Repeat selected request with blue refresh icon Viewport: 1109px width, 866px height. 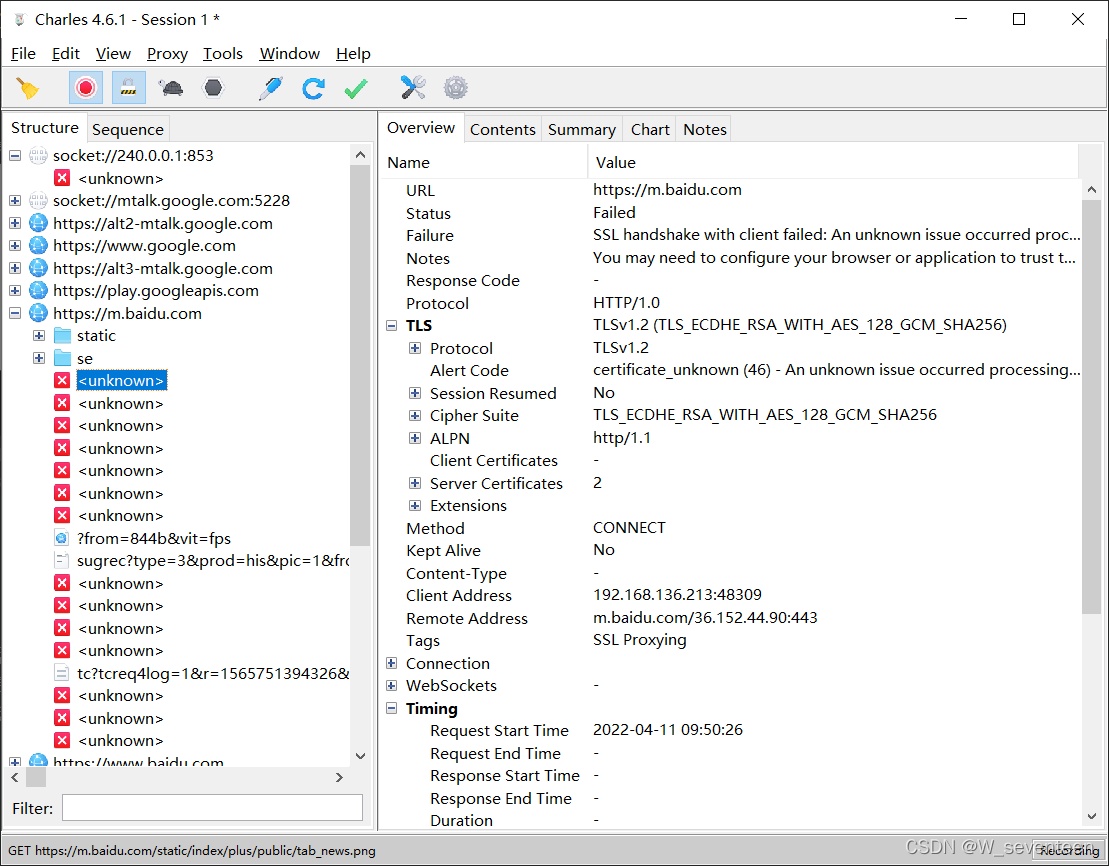pos(313,88)
